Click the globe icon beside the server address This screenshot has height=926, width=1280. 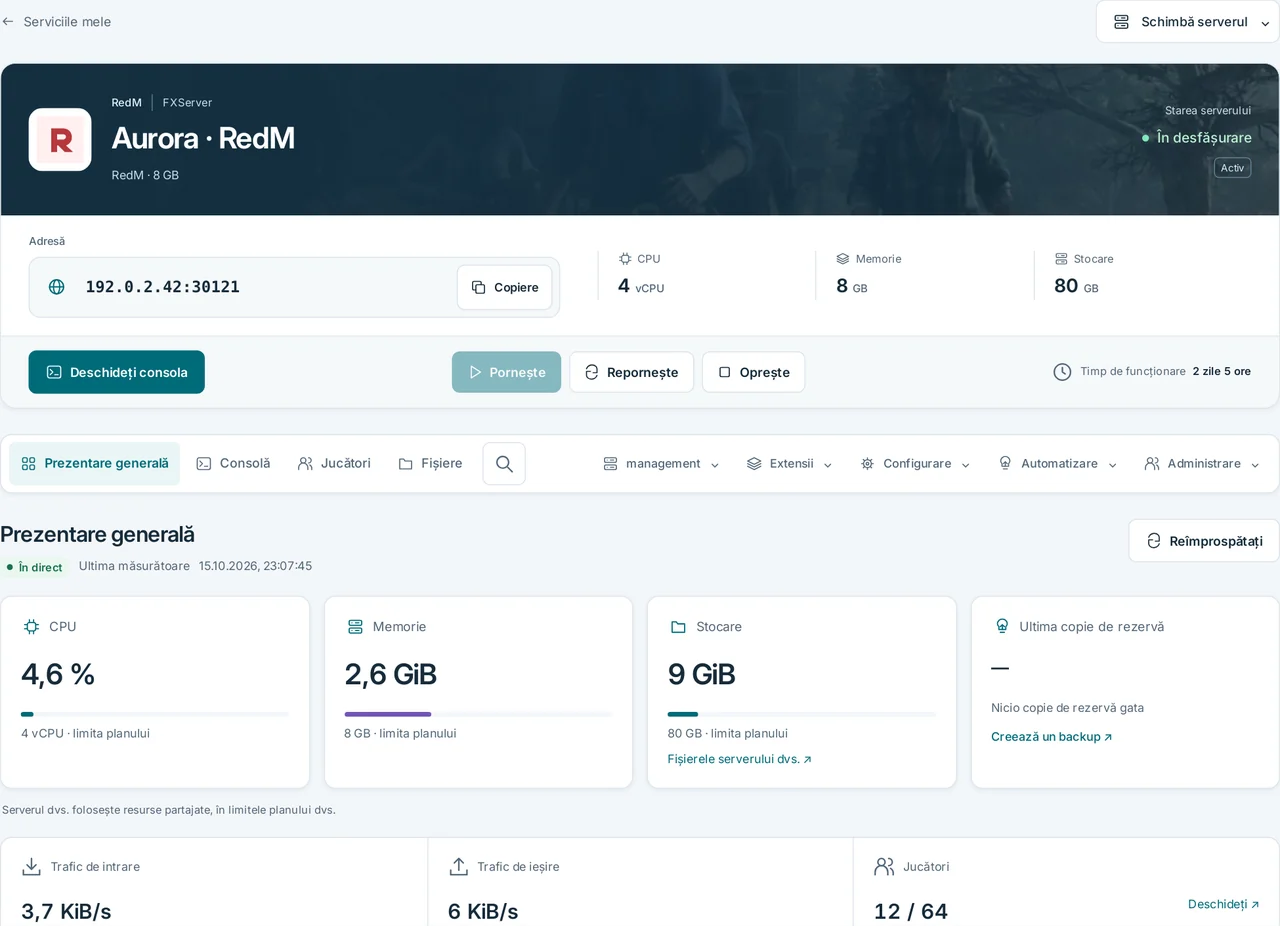point(57,287)
